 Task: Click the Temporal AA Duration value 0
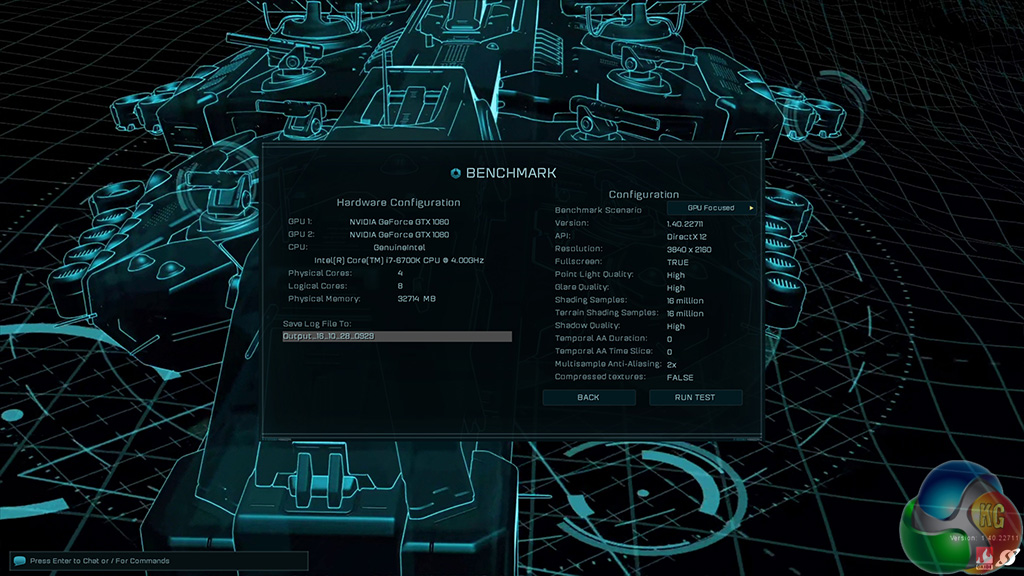tap(669, 340)
